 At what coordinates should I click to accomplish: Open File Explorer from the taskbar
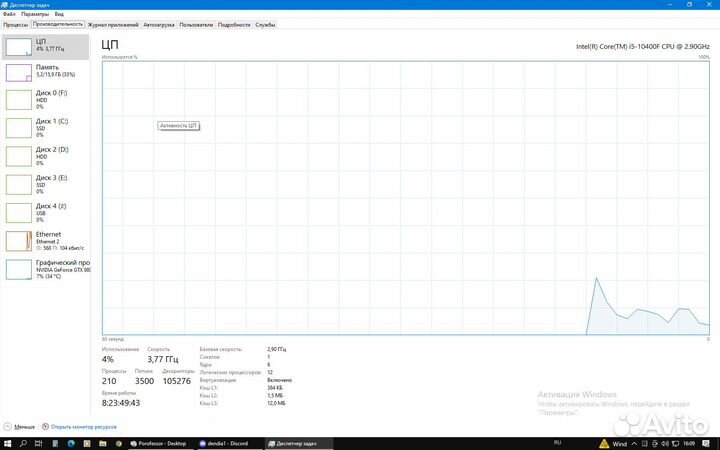pyautogui.click(x=102, y=444)
